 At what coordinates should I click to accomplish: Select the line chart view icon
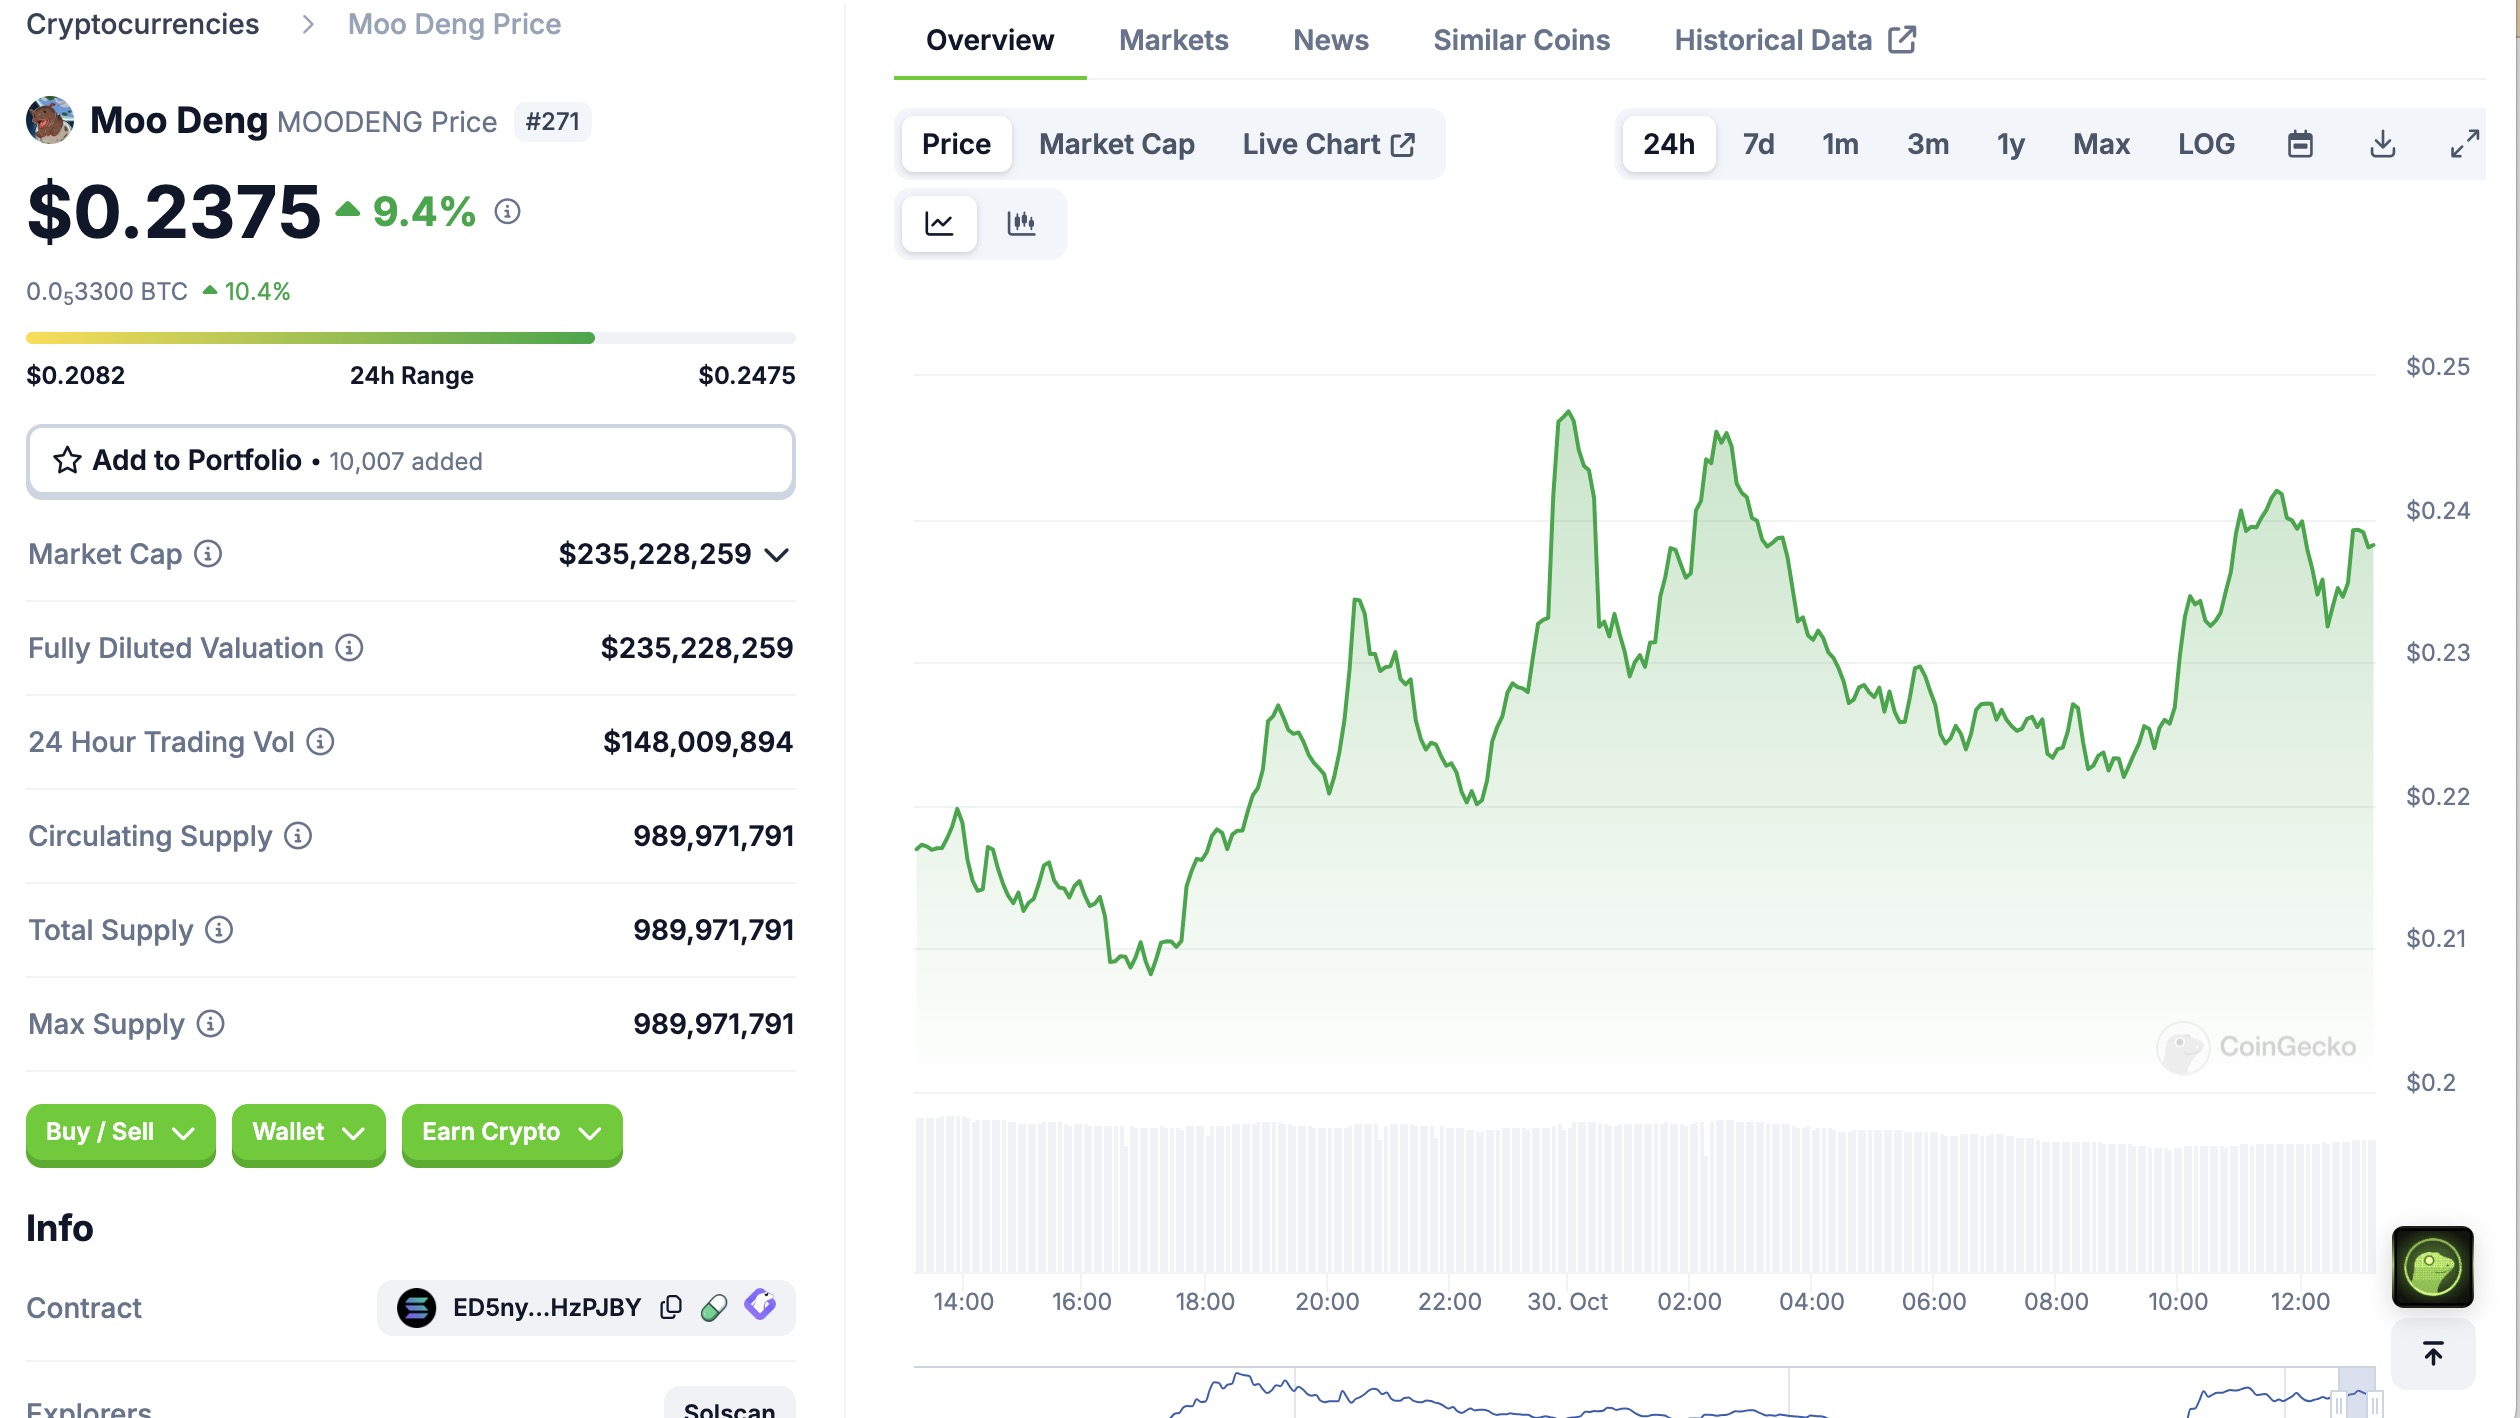coord(938,223)
